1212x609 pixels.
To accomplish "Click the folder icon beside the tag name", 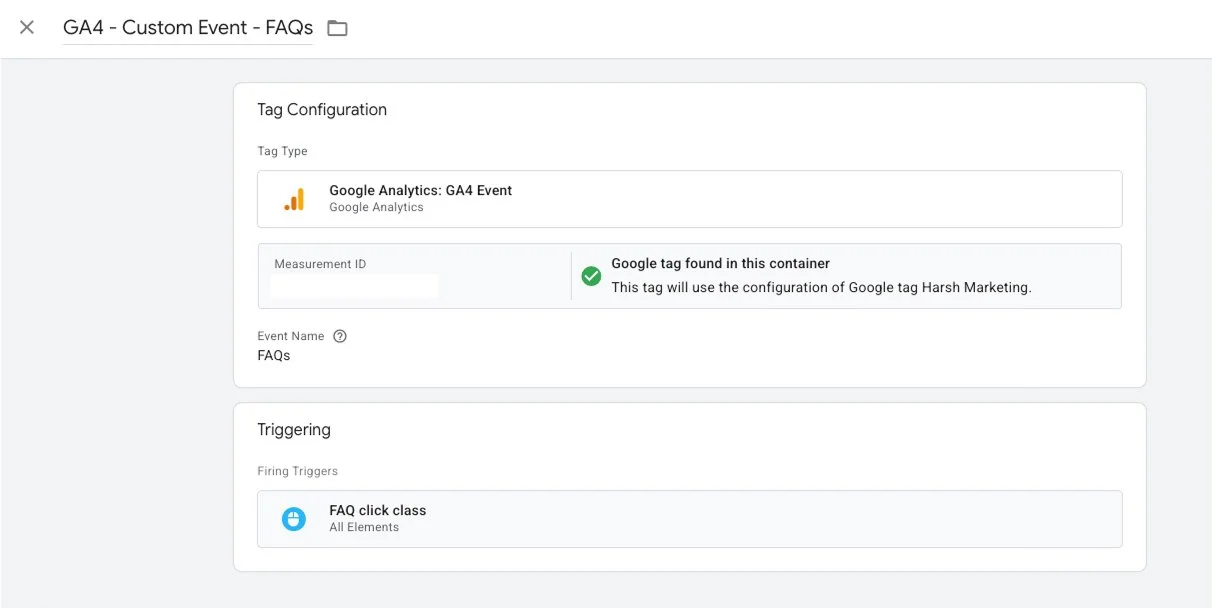I will pyautogui.click(x=338, y=28).
